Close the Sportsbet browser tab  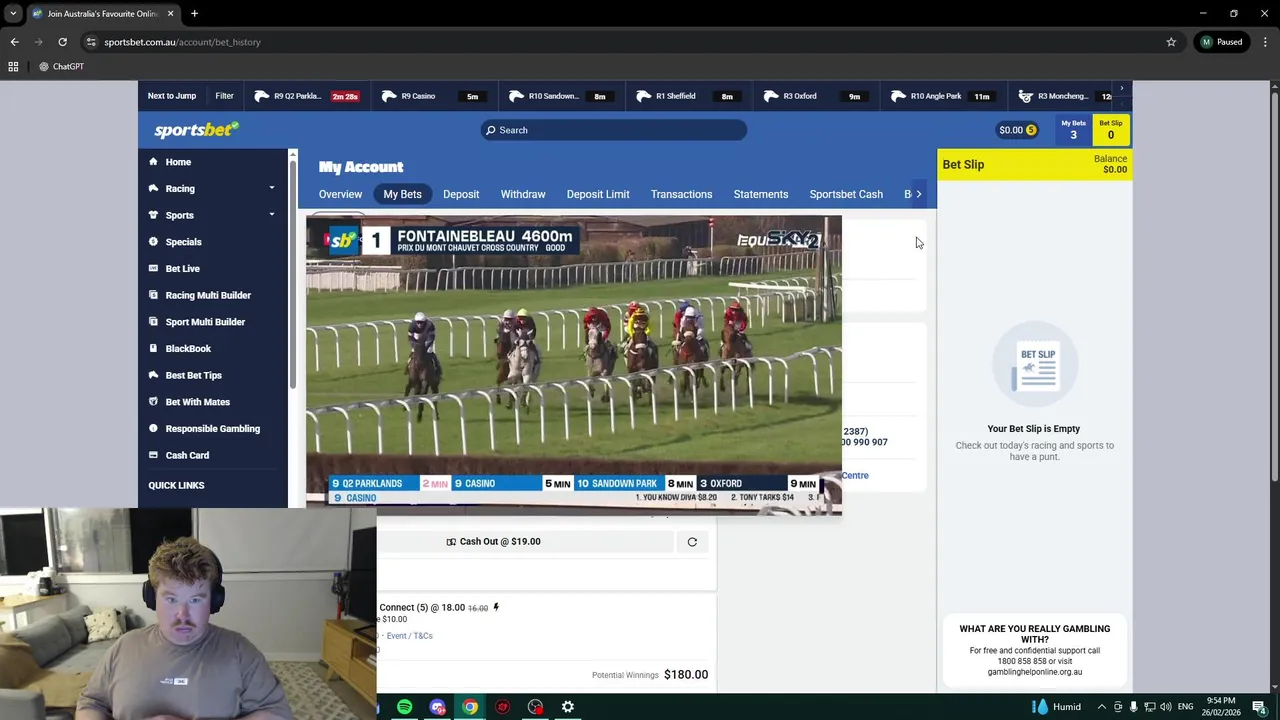170,14
